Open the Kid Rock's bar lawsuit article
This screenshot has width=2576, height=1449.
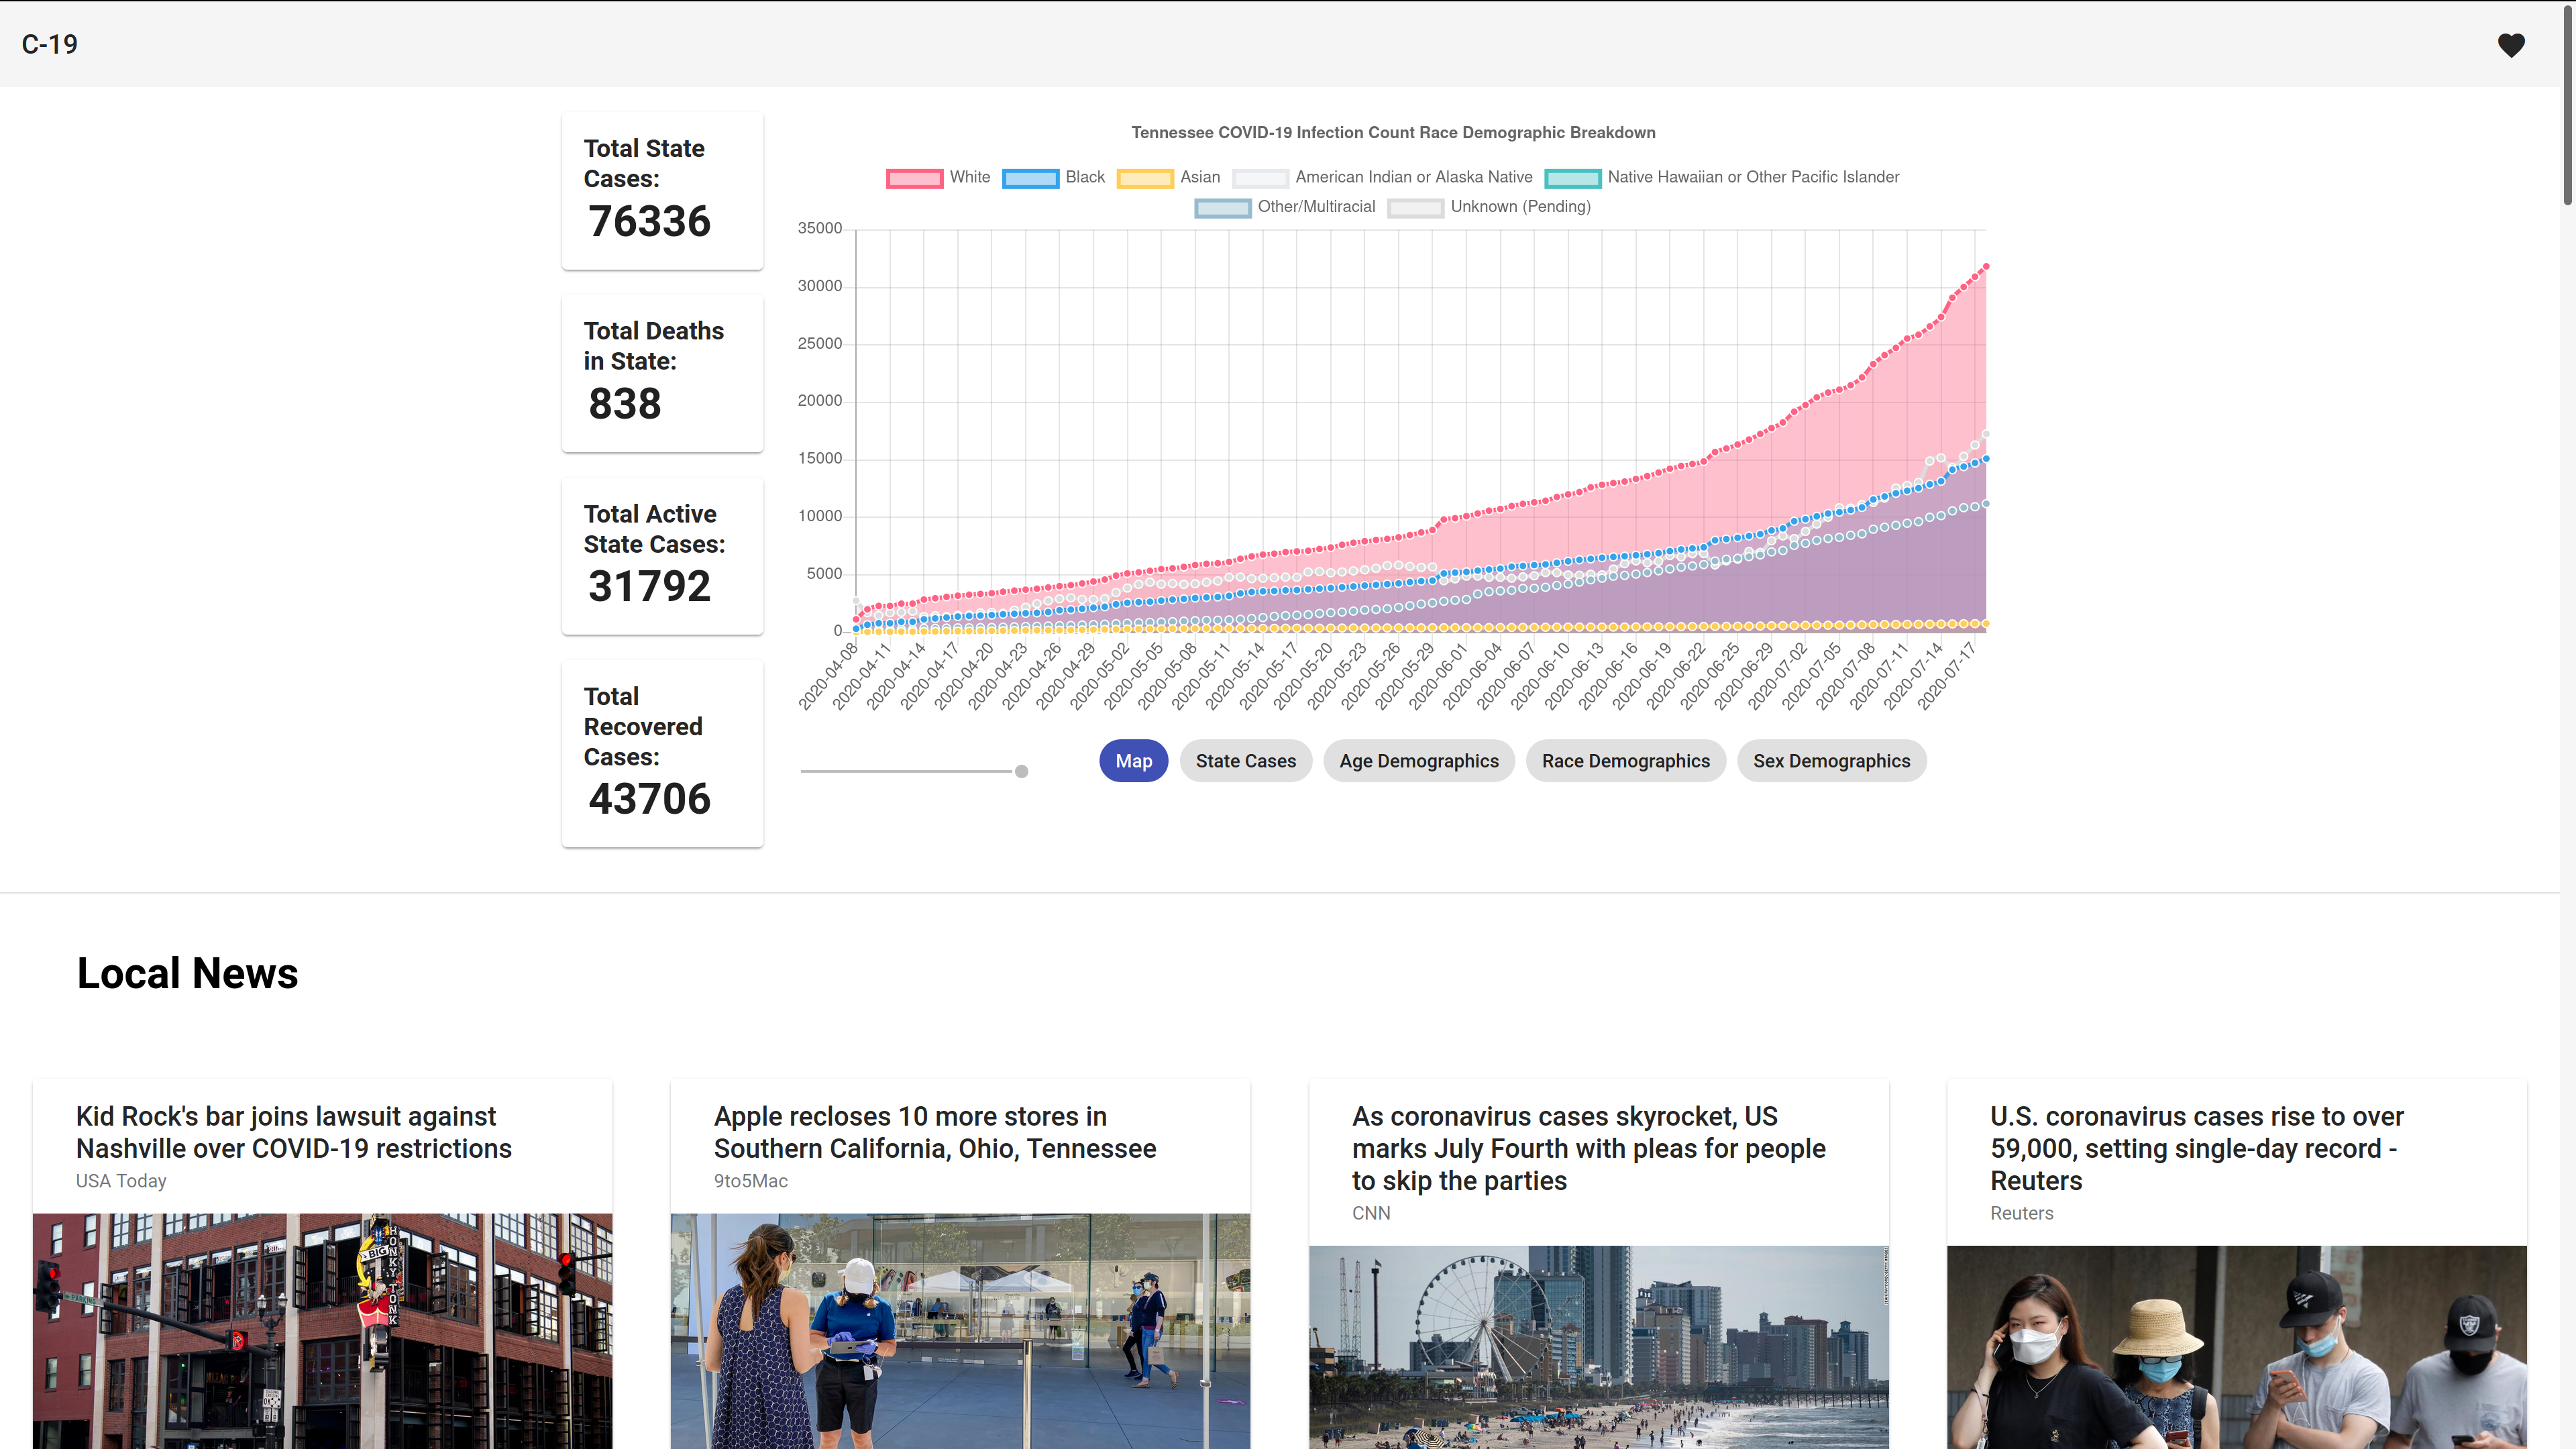tap(294, 1132)
